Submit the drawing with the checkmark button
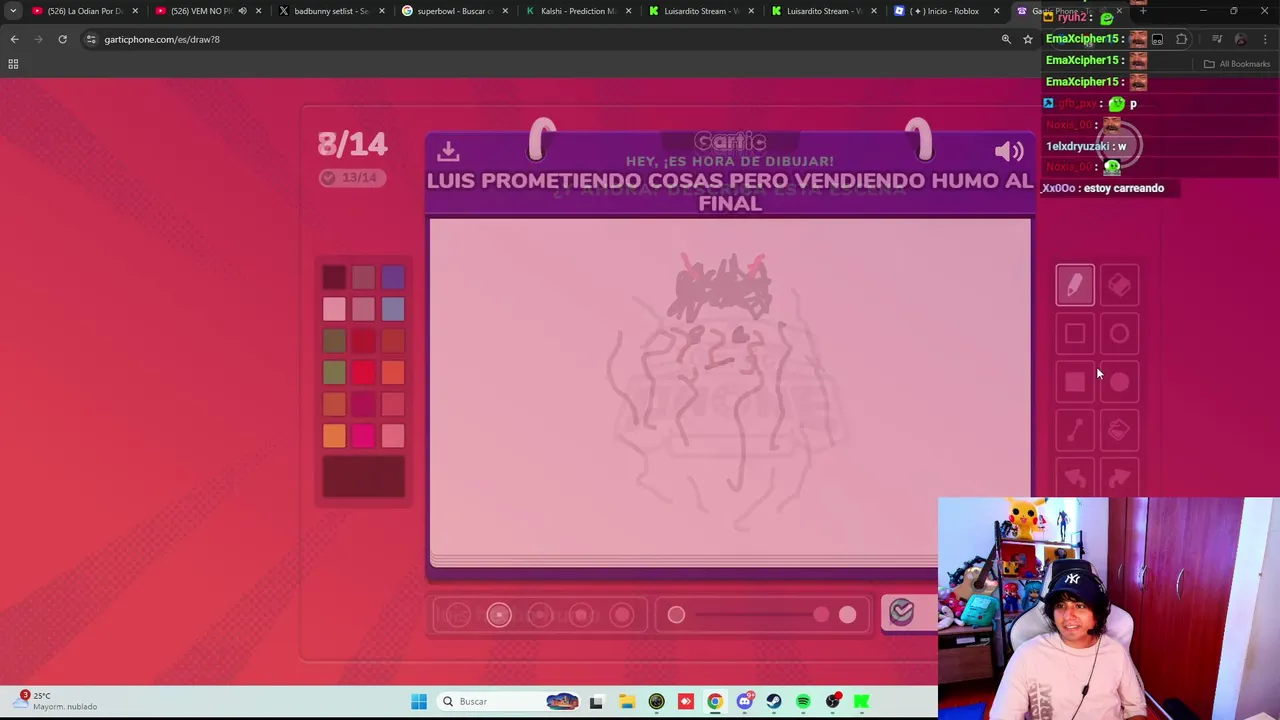 coord(901,612)
